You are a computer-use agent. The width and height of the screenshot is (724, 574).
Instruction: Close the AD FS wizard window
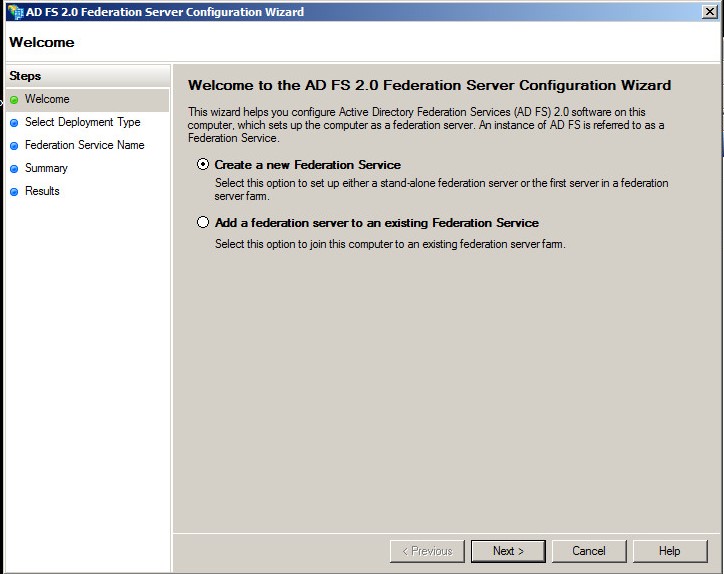pyautogui.click(x=709, y=12)
